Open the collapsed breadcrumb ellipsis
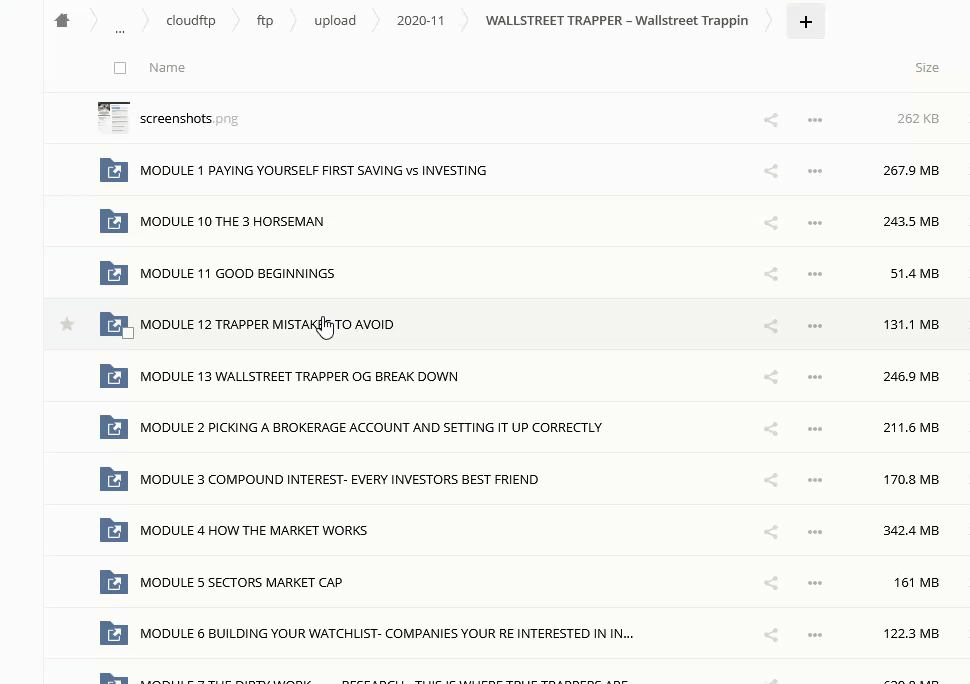 [x=120, y=29]
